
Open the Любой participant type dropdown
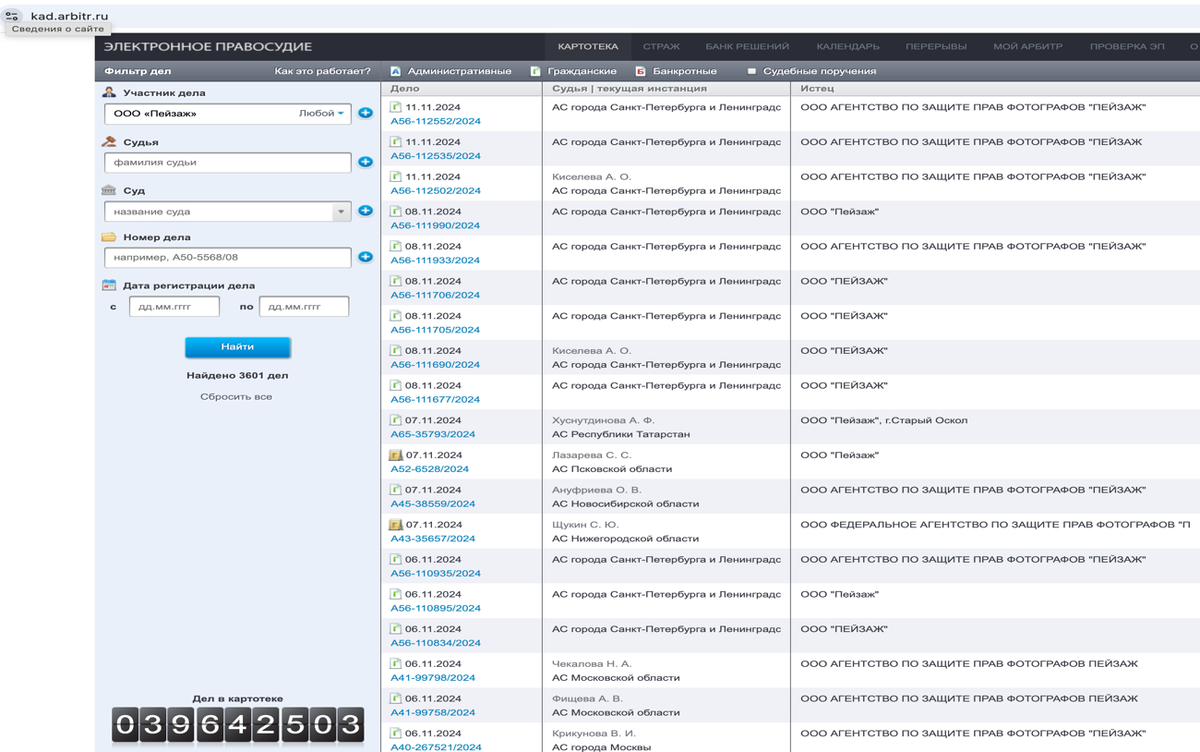pos(321,113)
